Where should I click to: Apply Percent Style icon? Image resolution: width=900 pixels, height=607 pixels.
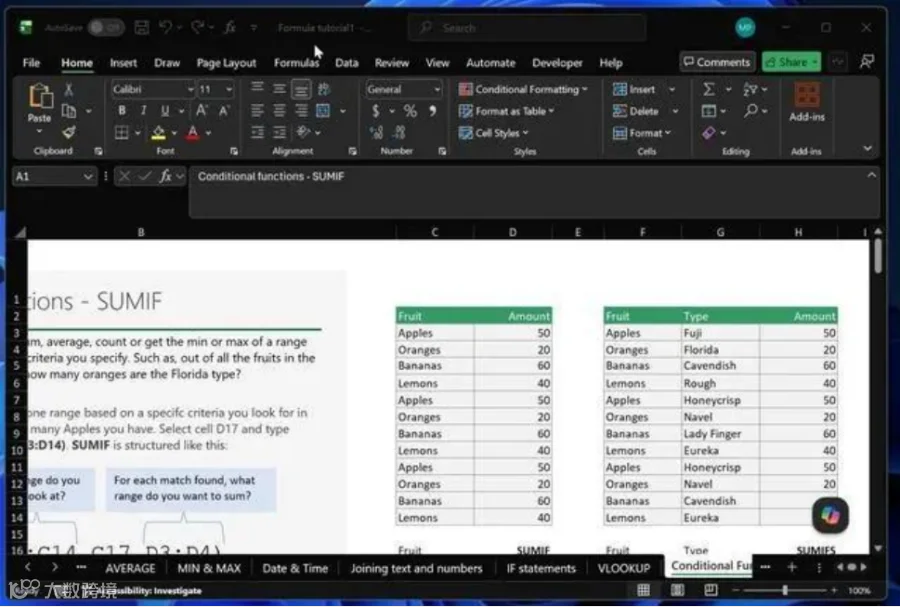[410, 111]
